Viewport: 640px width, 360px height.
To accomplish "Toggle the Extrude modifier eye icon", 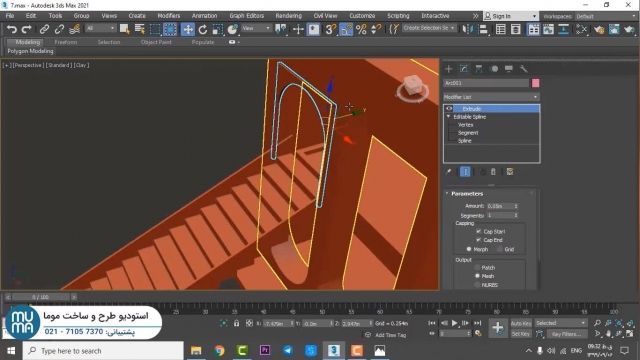I will pos(449,109).
